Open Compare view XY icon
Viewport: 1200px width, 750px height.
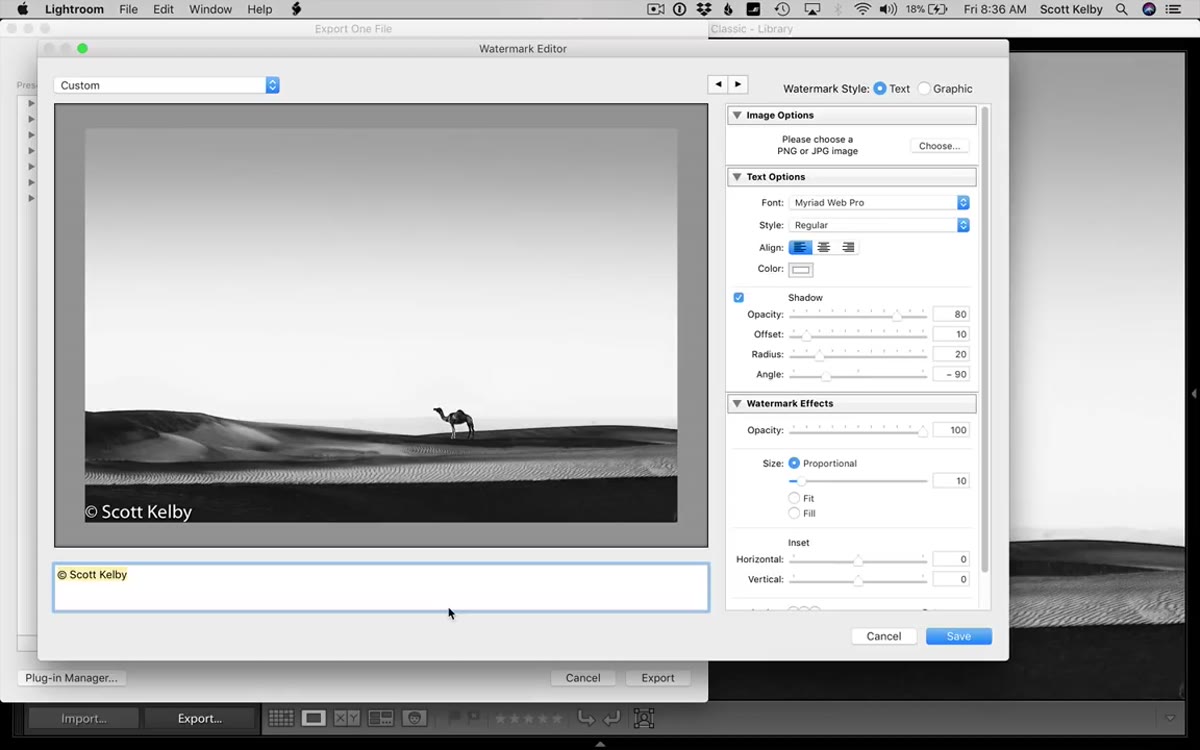[x=347, y=718]
